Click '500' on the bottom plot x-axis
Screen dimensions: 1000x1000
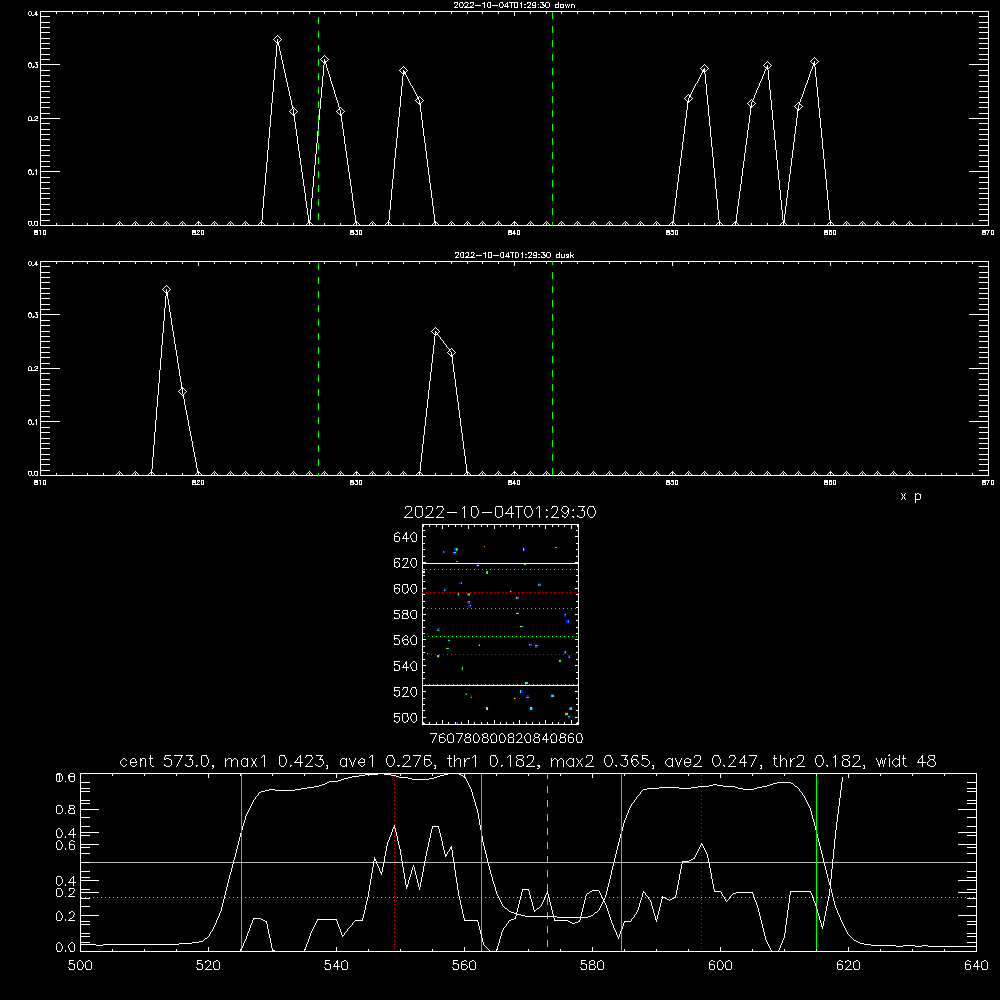point(80,966)
